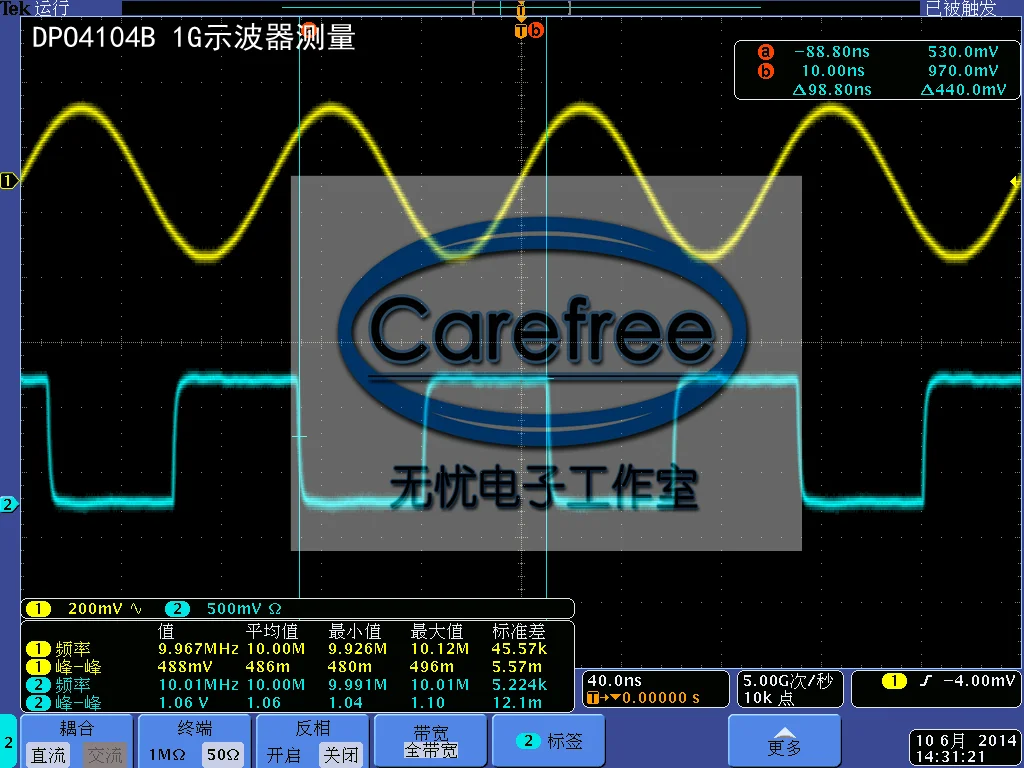The width and height of the screenshot is (1024, 768).
Task: Open the channel 2 标签 label menu
Action: click(549, 742)
